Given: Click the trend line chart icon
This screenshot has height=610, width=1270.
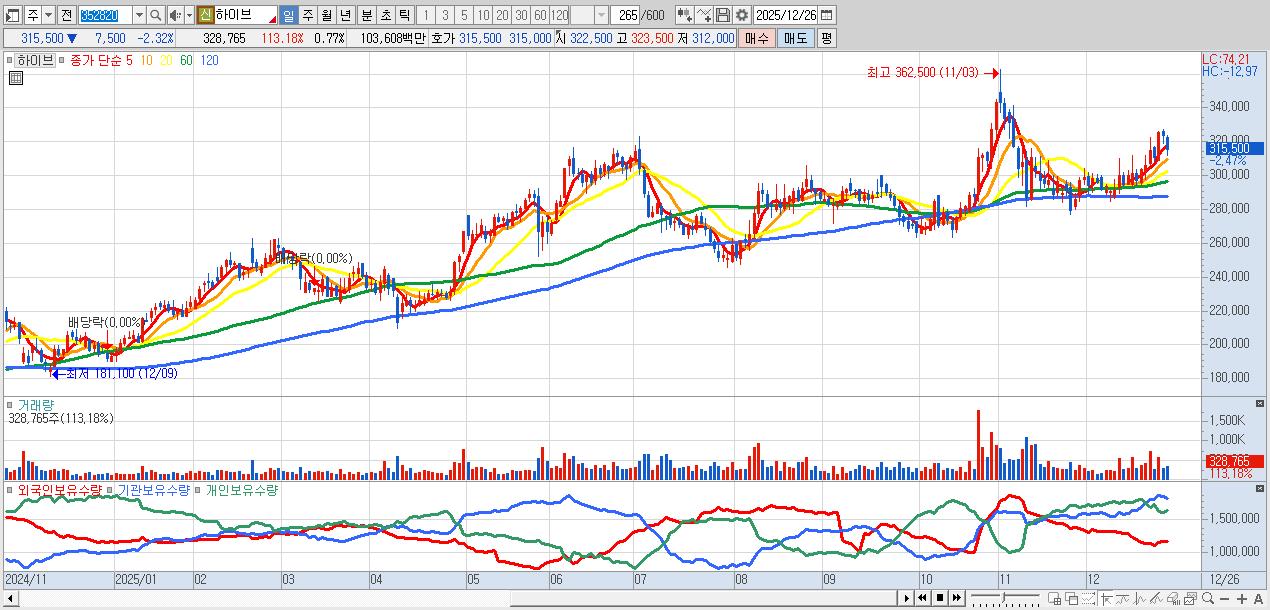Looking at the screenshot, I should pyautogui.click(x=1124, y=598).
